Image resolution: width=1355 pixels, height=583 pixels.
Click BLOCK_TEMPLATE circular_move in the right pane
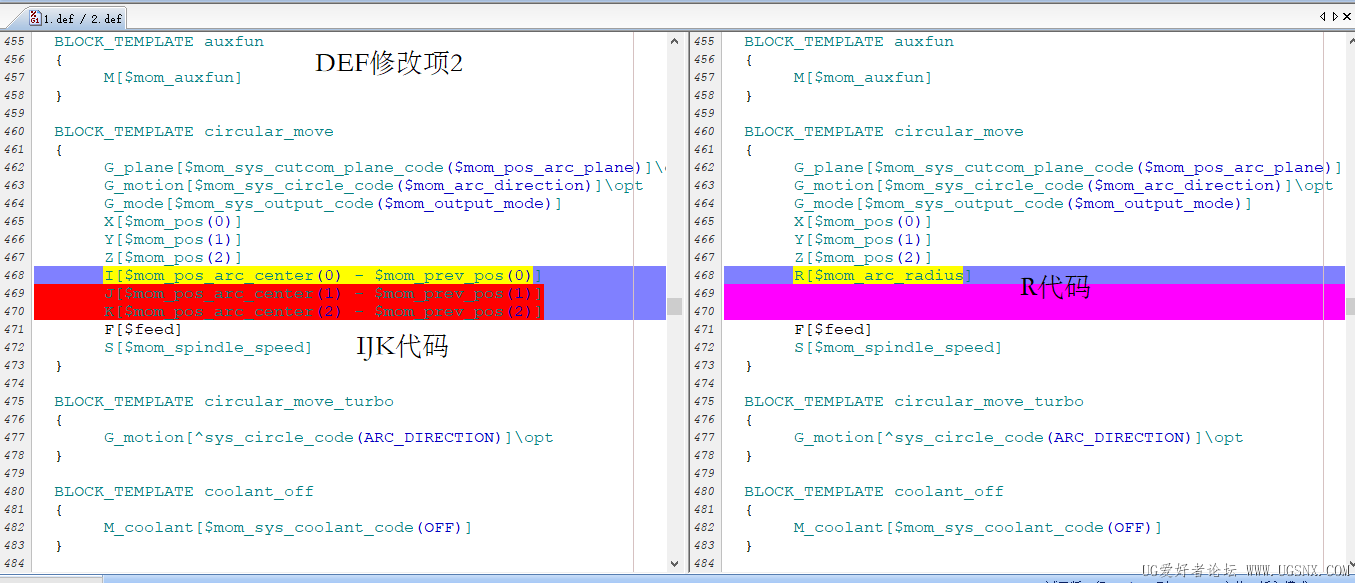tap(884, 131)
